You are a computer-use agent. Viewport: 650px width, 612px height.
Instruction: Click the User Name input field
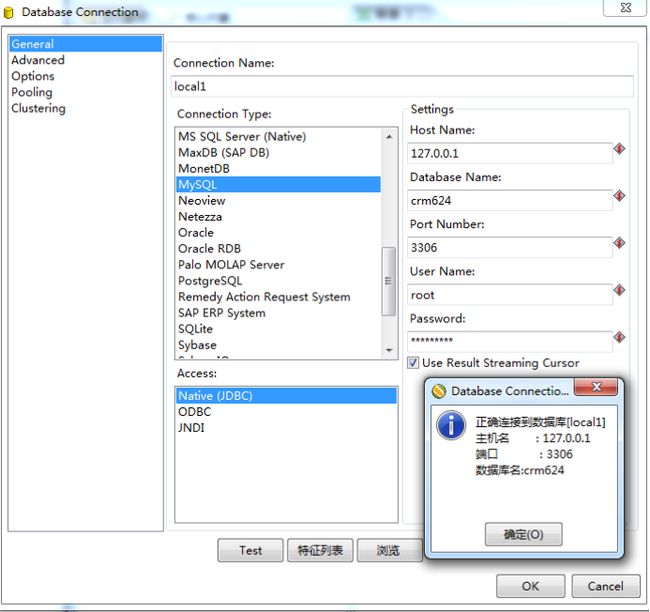pyautogui.click(x=510, y=295)
